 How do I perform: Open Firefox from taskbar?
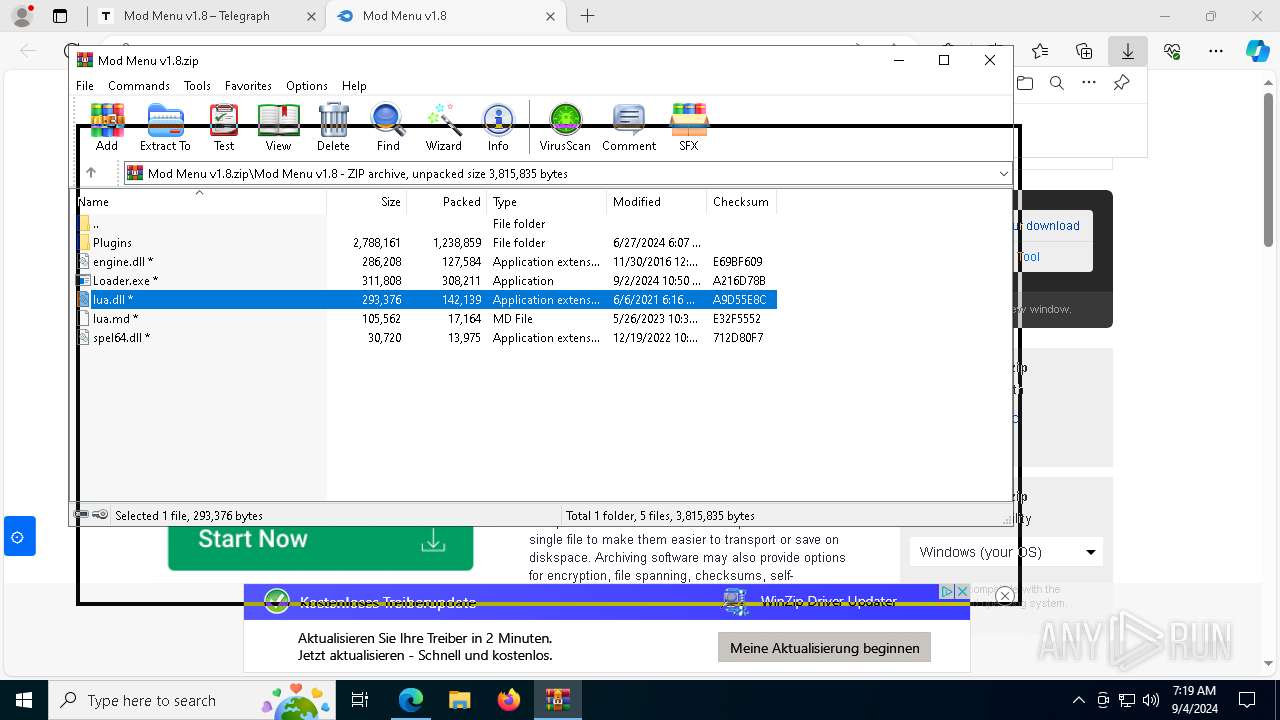pyautogui.click(x=509, y=700)
